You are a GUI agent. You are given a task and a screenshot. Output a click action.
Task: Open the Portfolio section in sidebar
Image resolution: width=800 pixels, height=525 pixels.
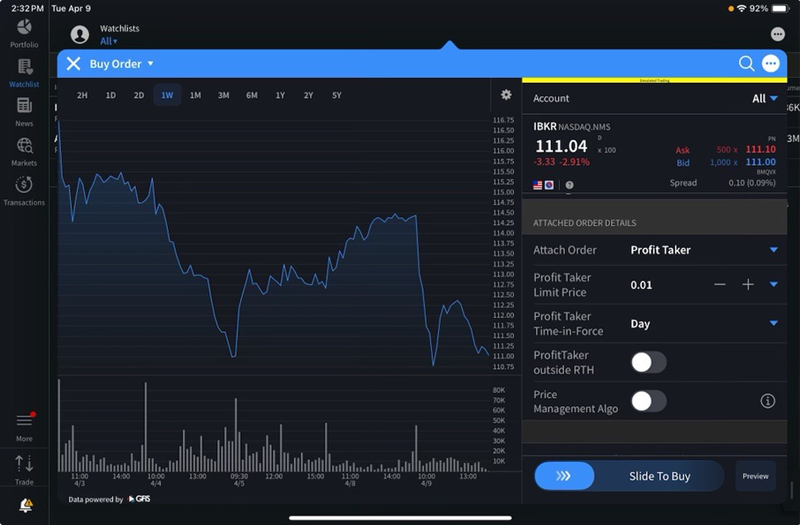(24, 34)
